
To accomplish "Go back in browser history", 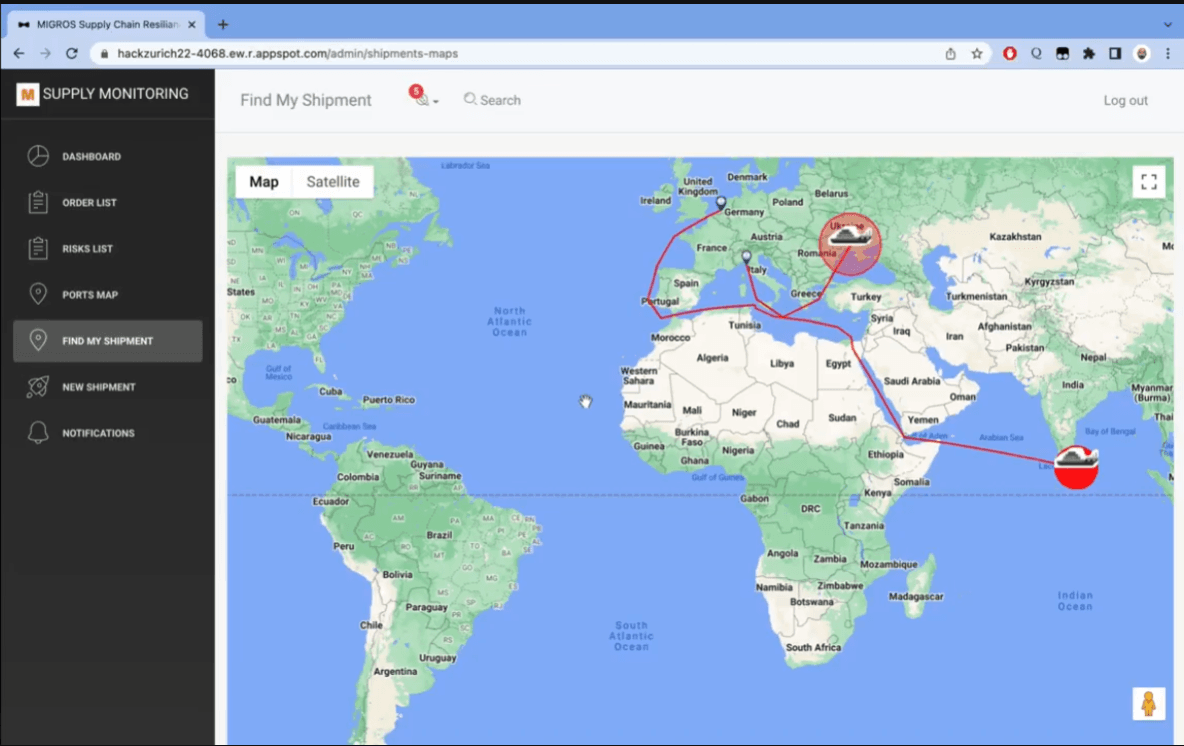I will (x=19, y=54).
